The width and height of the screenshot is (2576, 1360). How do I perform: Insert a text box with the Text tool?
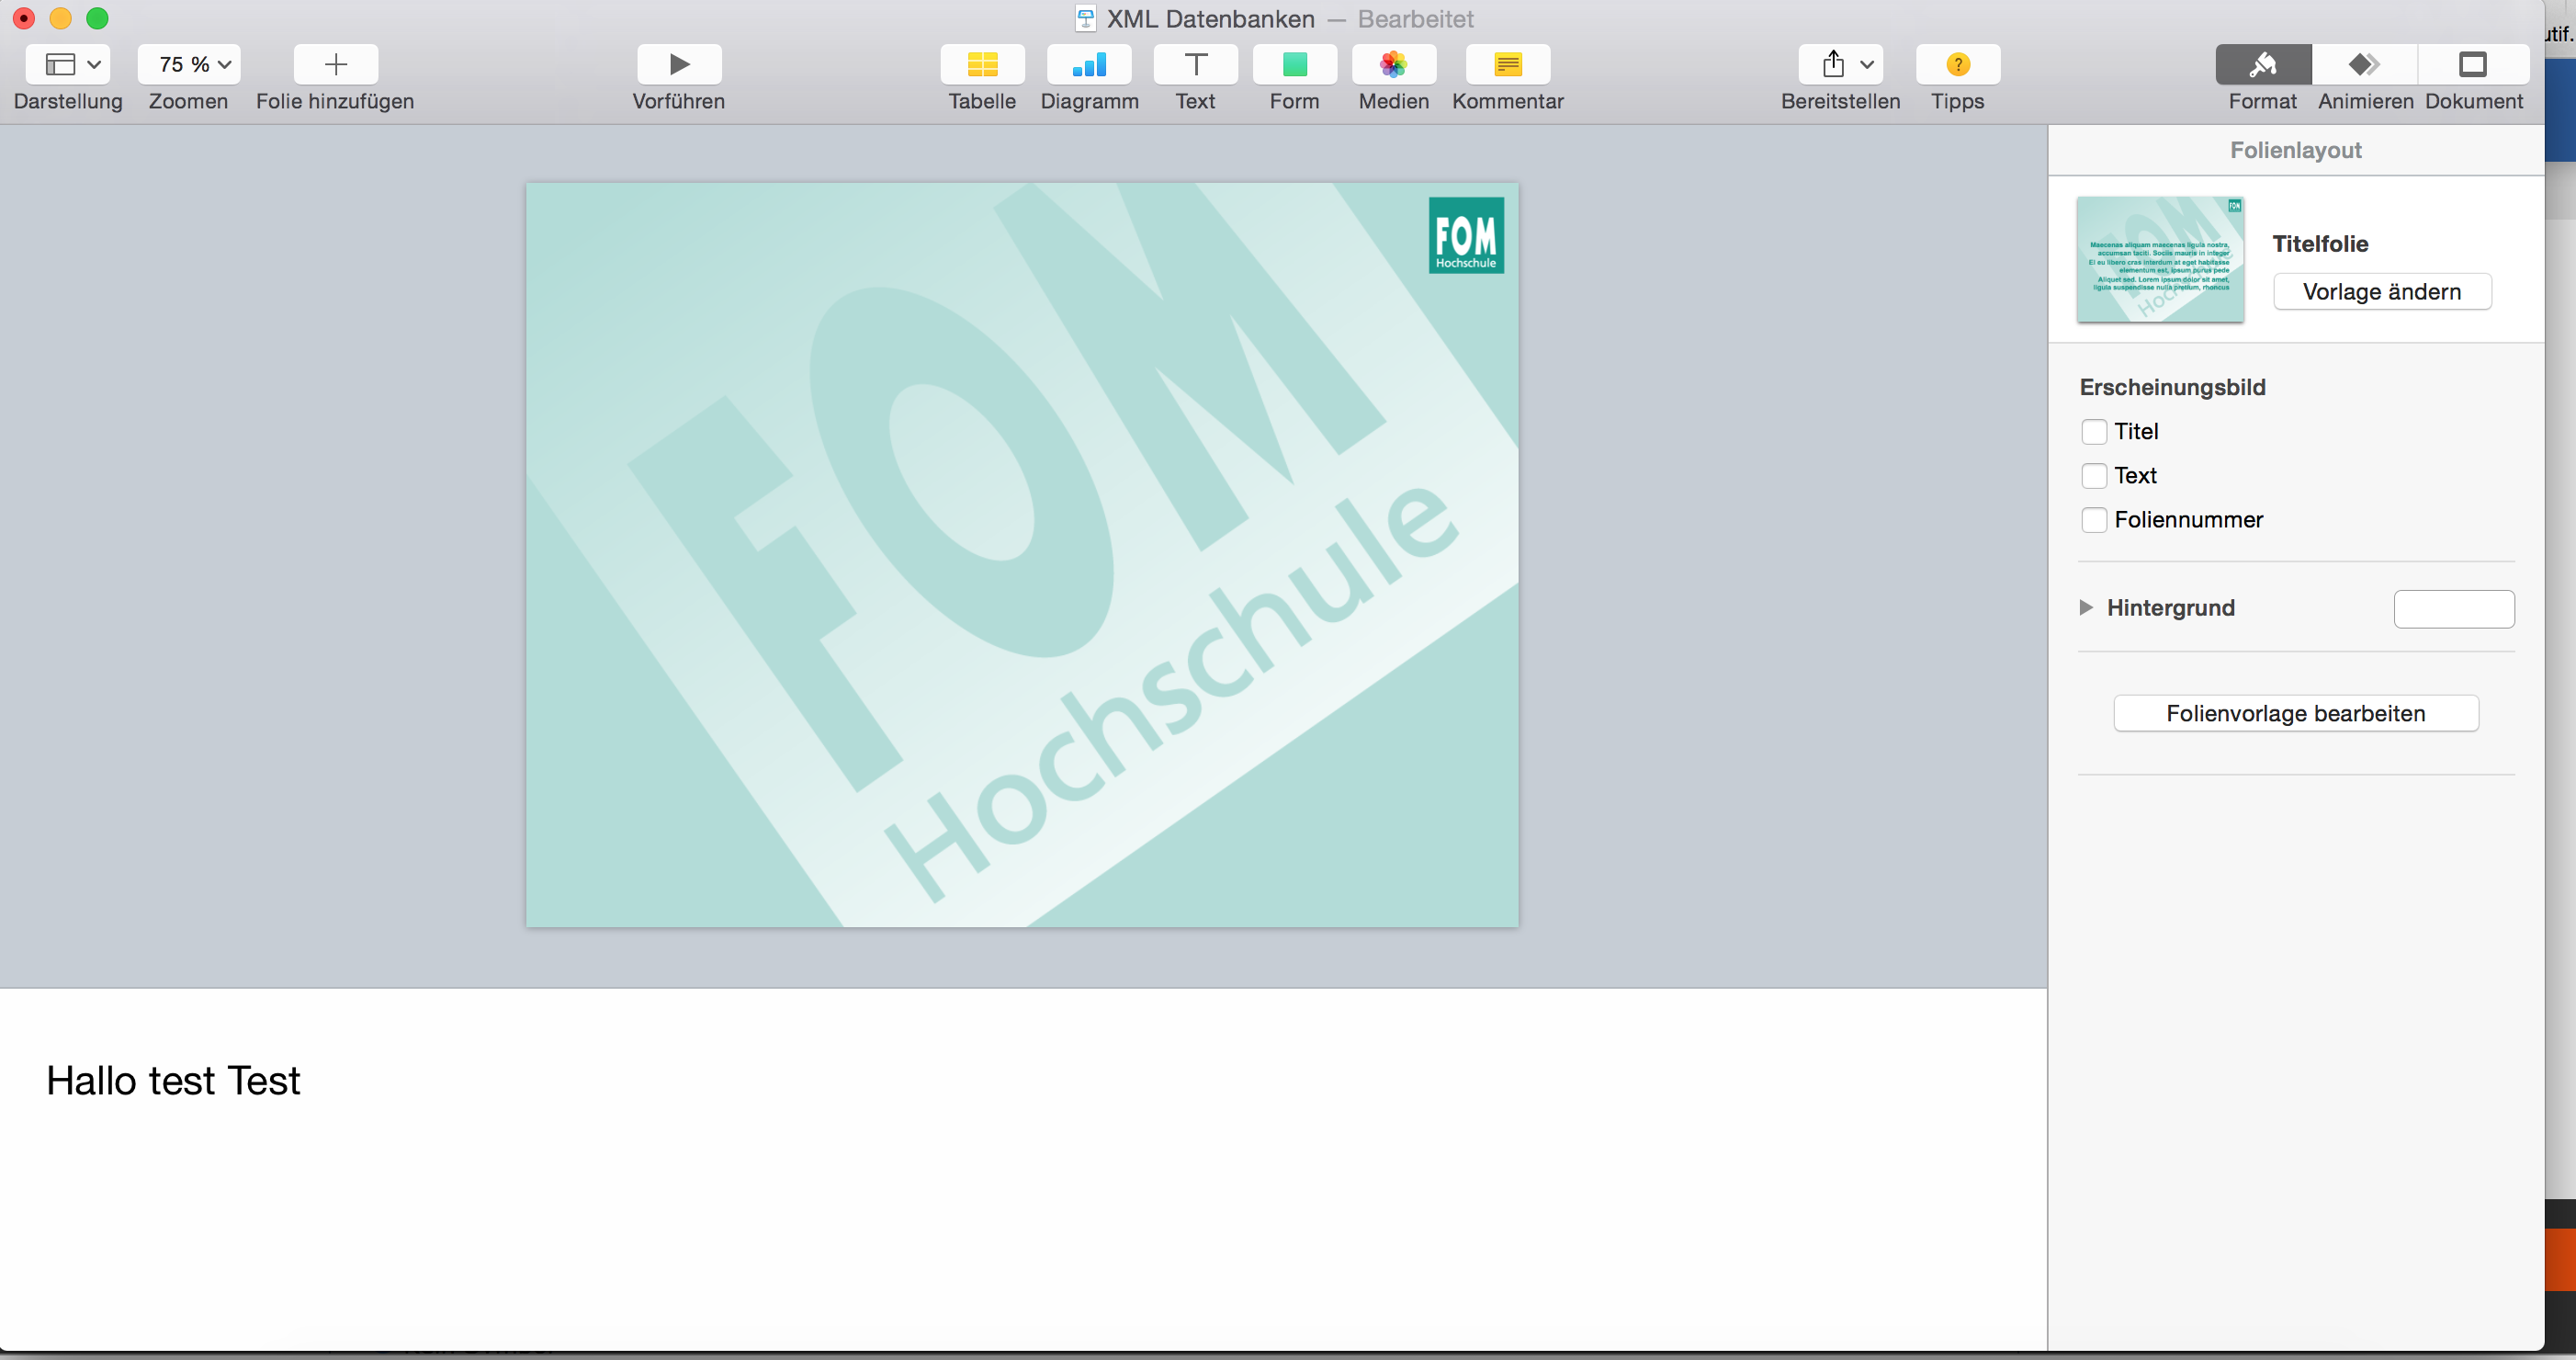click(1195, 65)
